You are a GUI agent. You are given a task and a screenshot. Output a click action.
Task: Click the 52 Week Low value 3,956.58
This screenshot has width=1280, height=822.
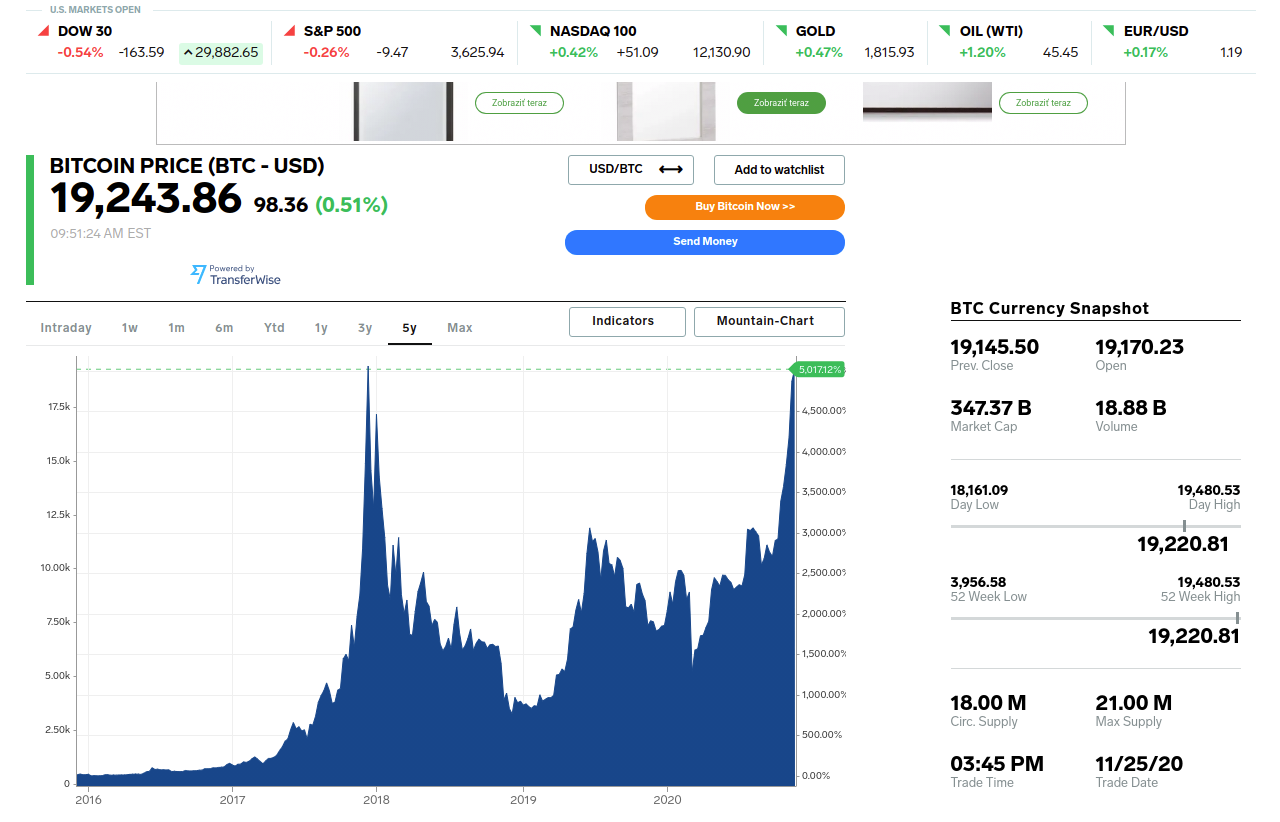tap(978, 582)
